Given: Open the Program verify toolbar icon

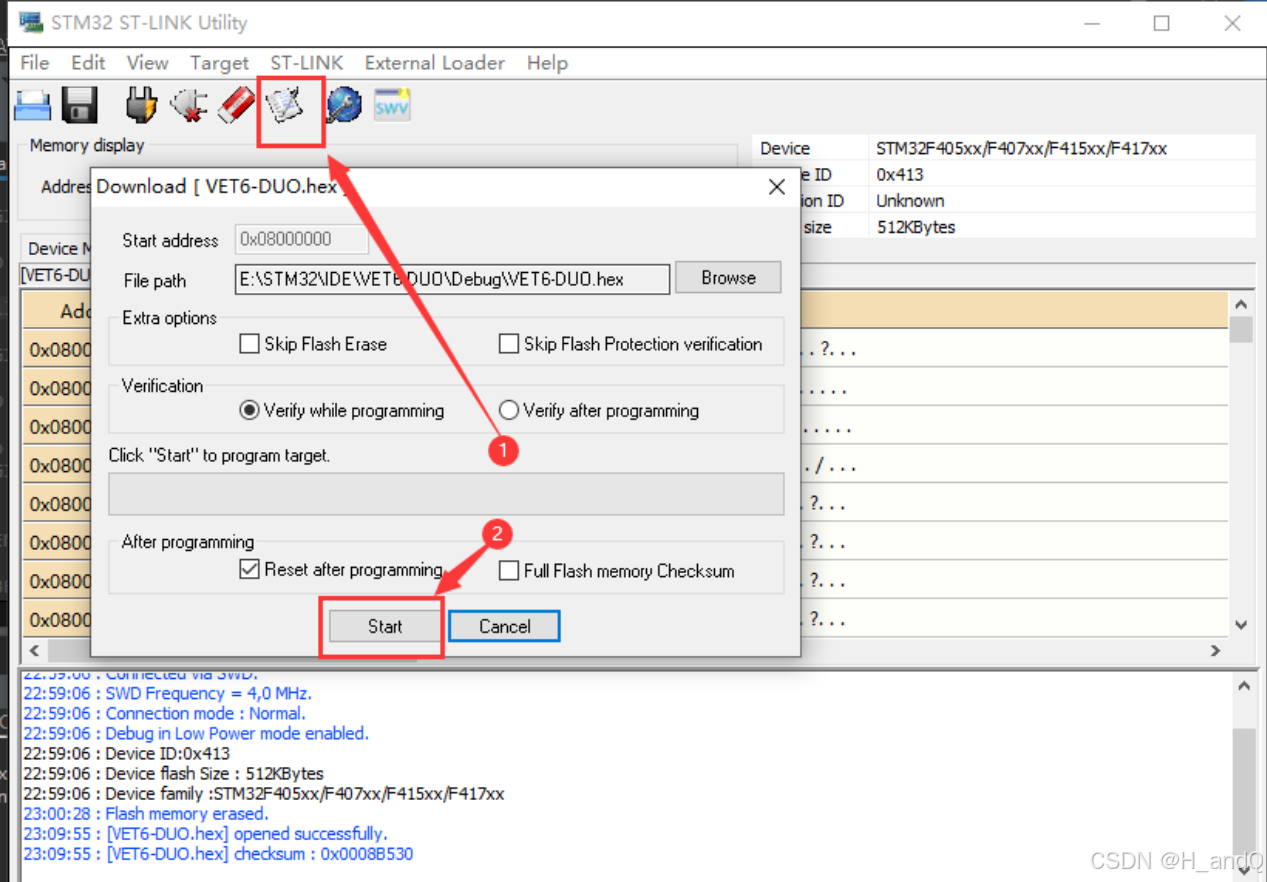Looking at the screenshot, I should tap(286, 105).
